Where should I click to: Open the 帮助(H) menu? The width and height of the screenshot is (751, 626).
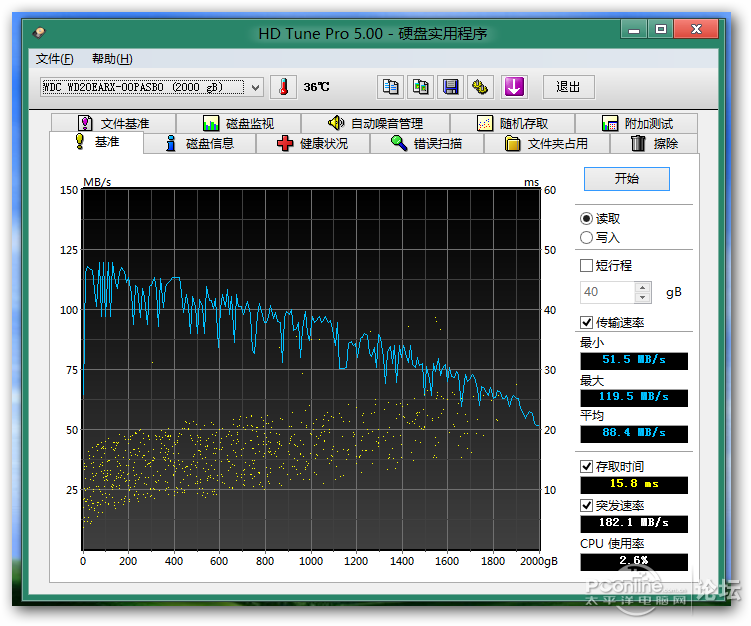(x=111, y=59)
